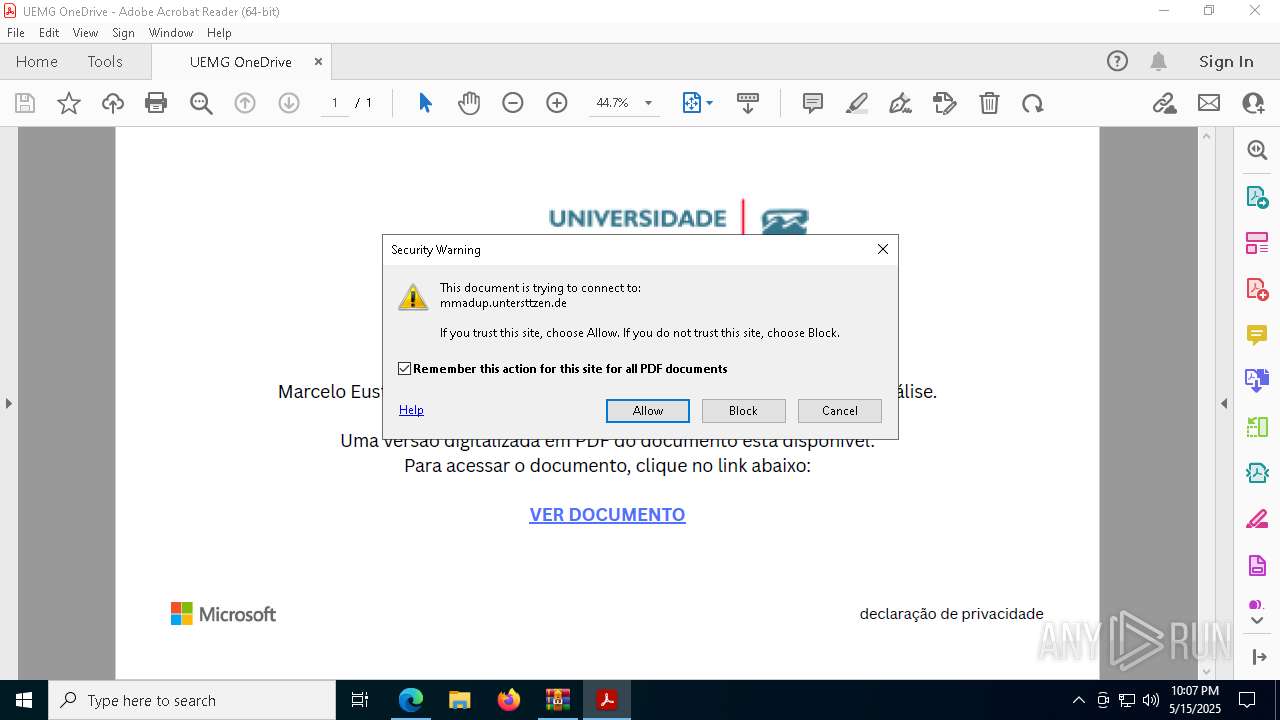
Task: Open Microsoft Edge from taskbar
Action: (411, 700)
